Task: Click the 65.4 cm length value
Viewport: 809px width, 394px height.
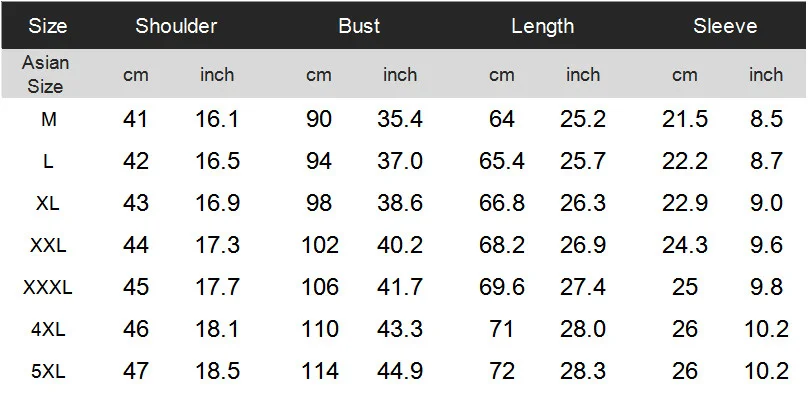Action: click(x=501, y=161)
